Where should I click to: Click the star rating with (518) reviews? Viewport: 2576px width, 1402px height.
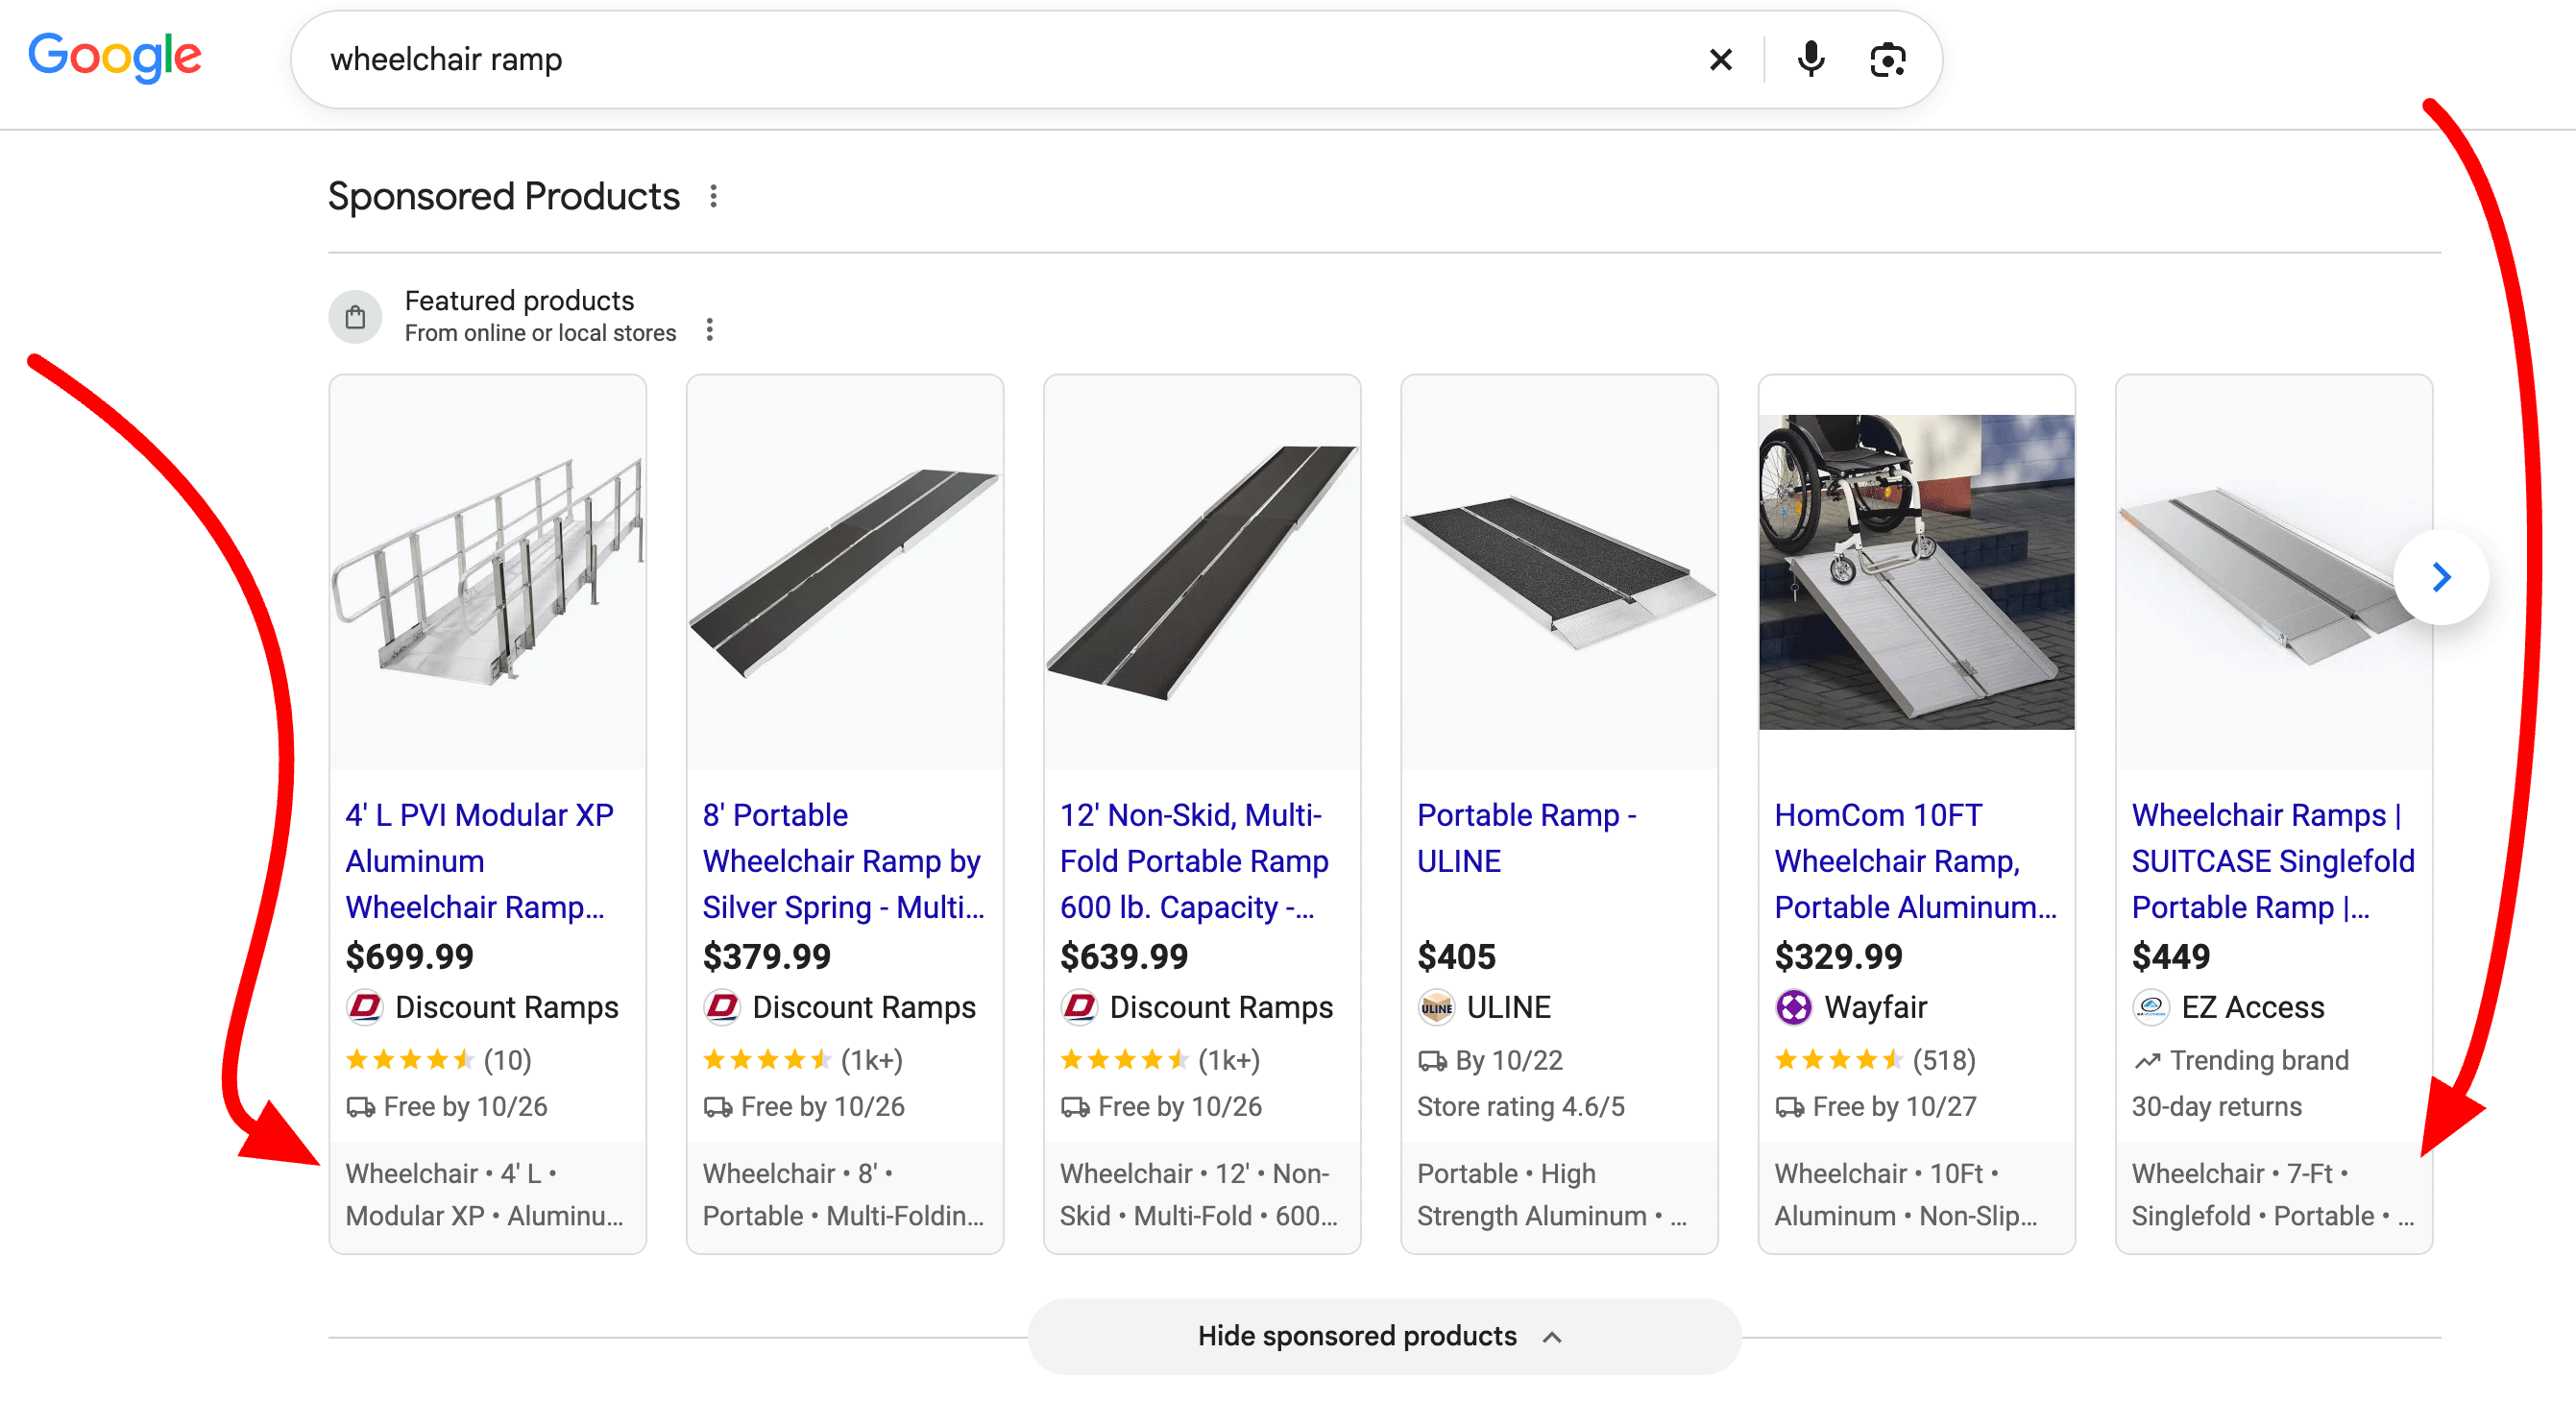coord(1839,1060)
